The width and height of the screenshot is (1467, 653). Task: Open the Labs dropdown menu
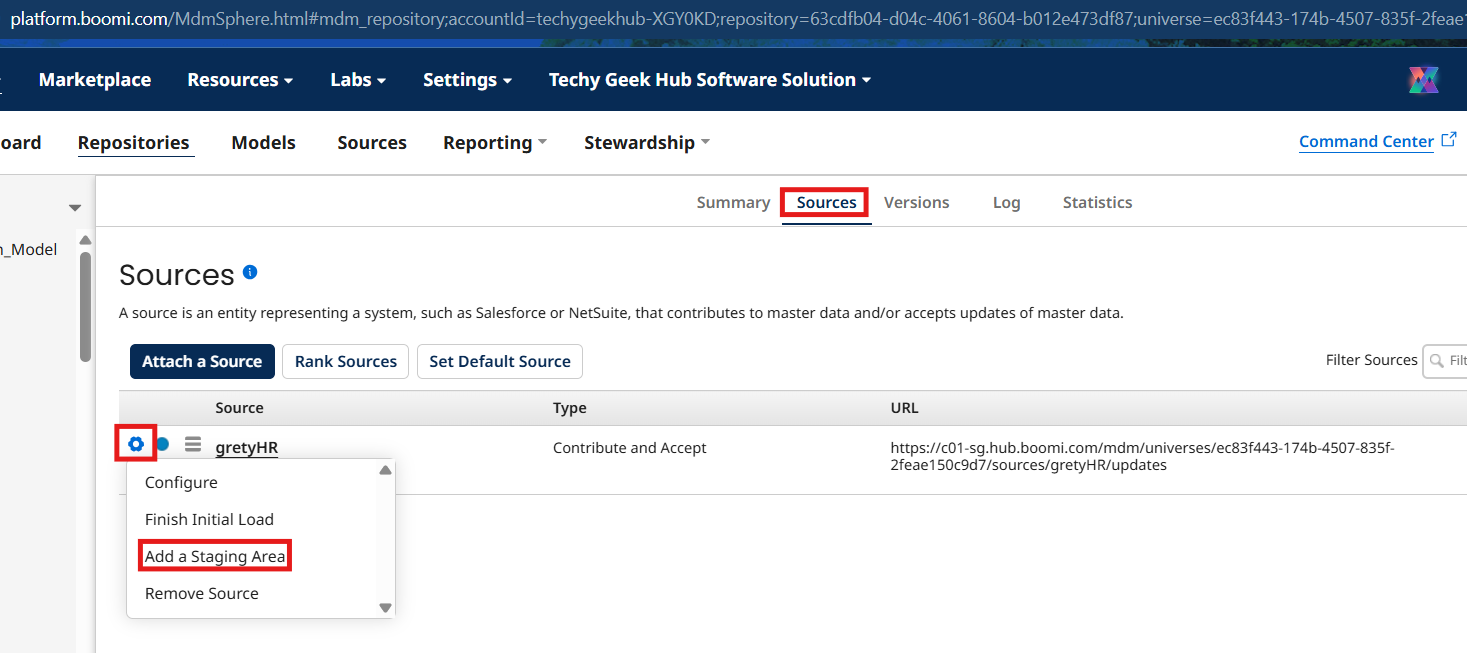point(358,80)
